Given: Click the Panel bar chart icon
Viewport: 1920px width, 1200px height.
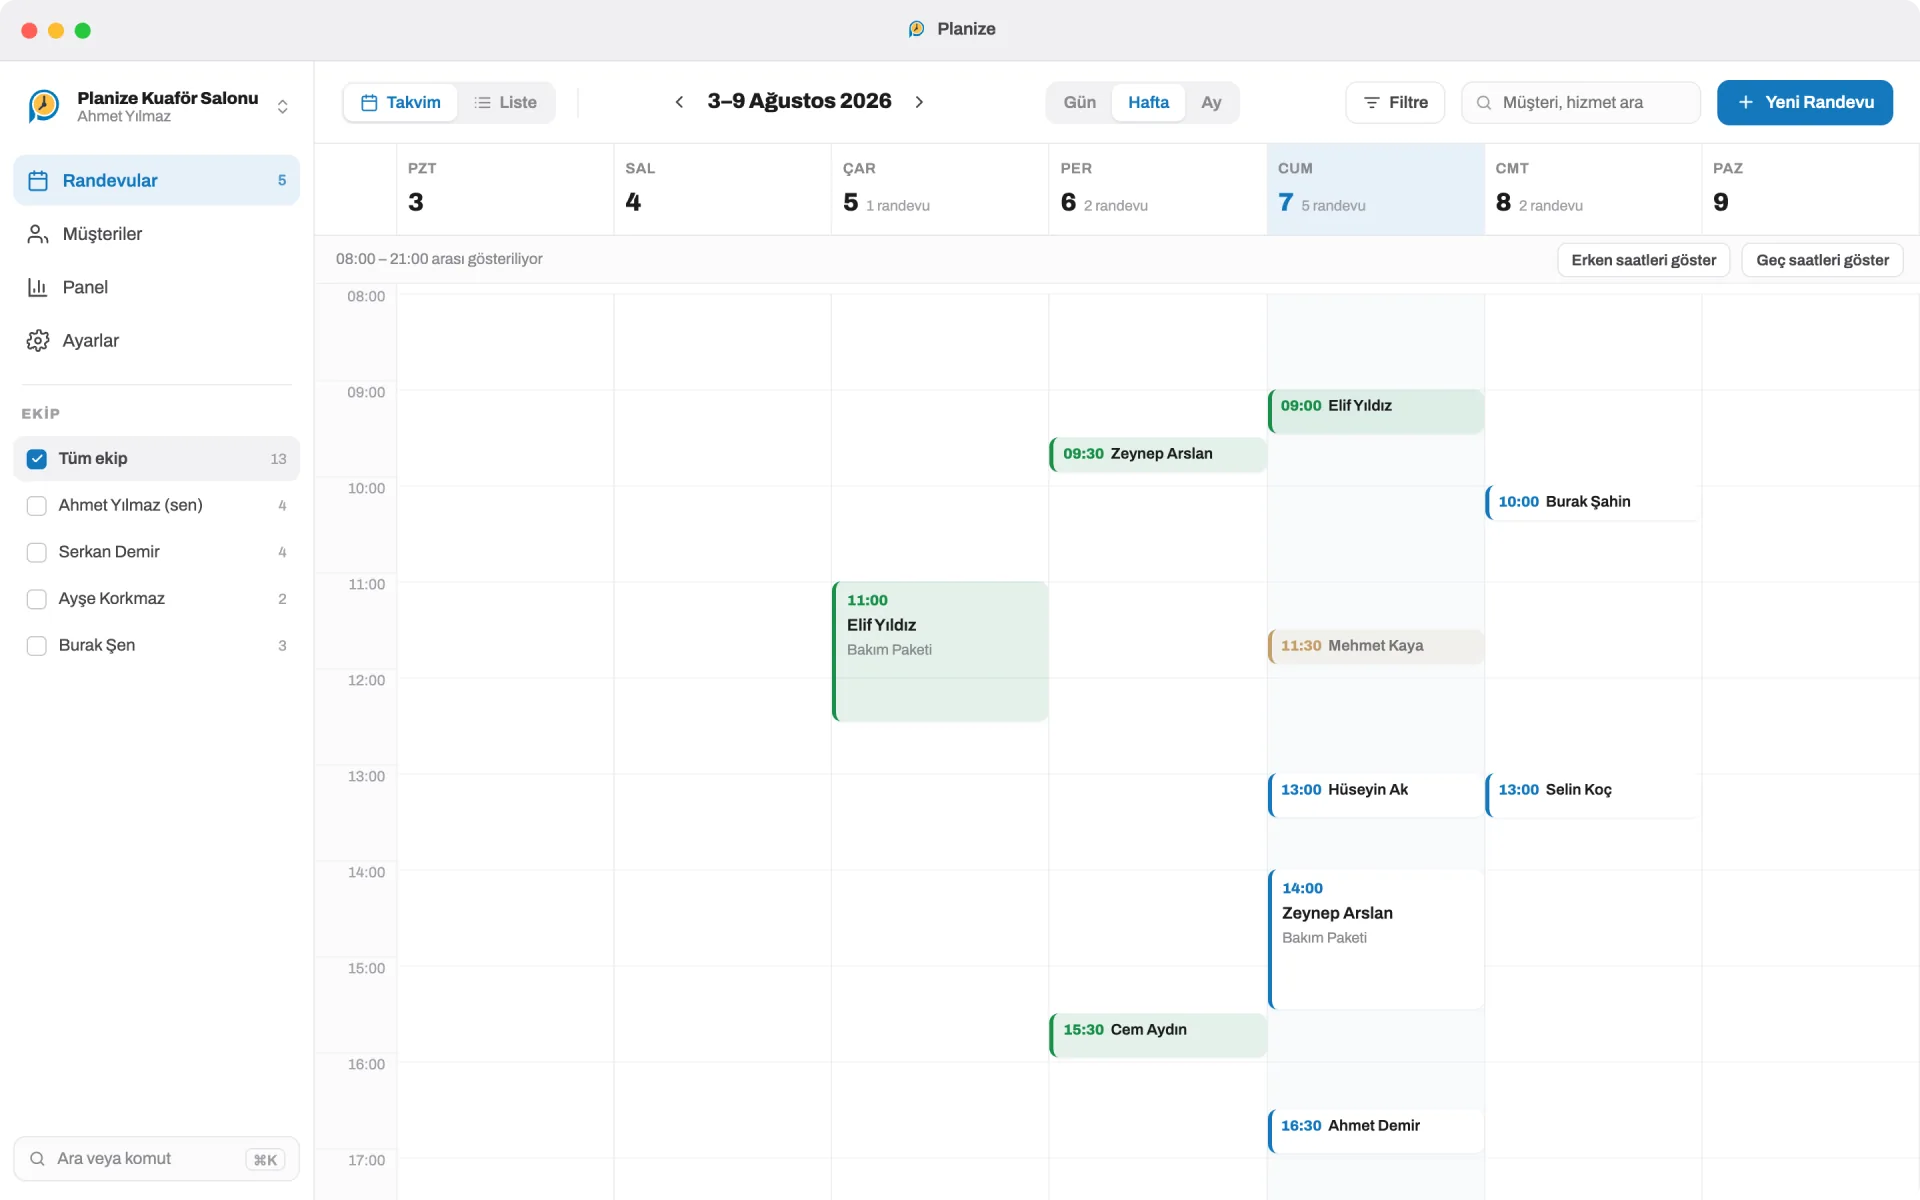Looking at the screenshot, I should [38, 287].
